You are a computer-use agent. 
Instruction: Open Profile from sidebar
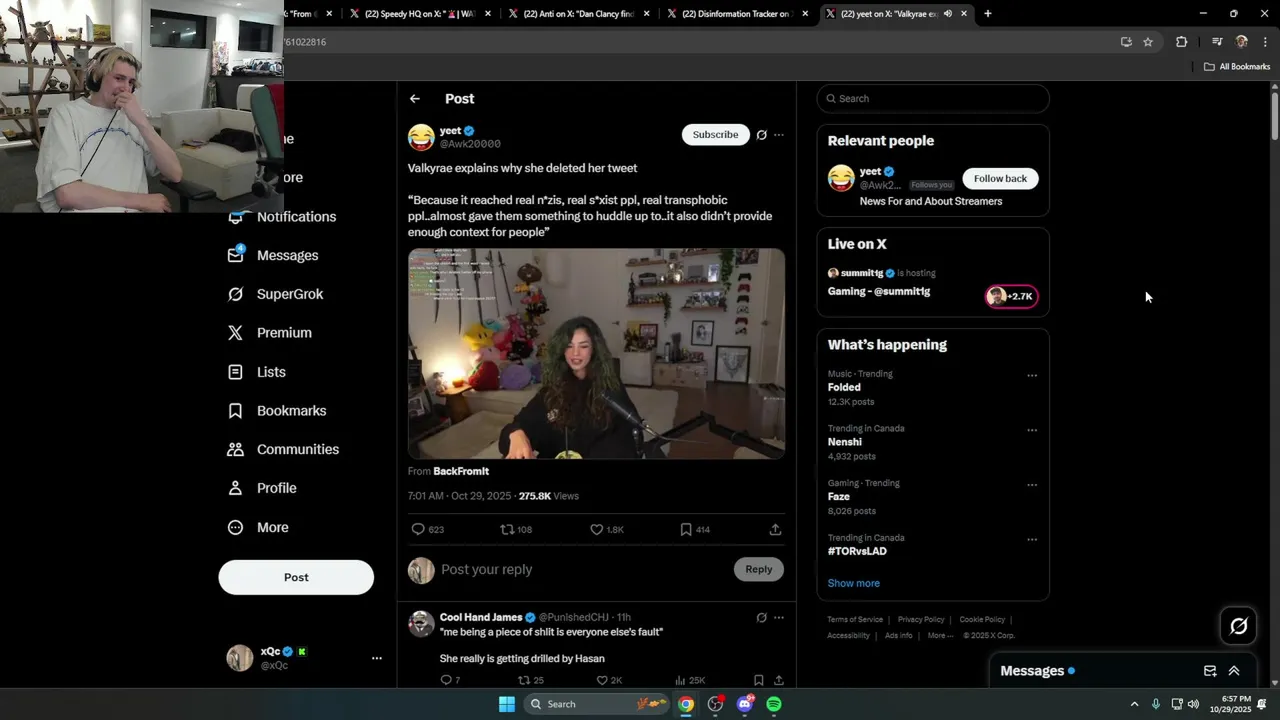pyautogui.click(x=262, y=488)
